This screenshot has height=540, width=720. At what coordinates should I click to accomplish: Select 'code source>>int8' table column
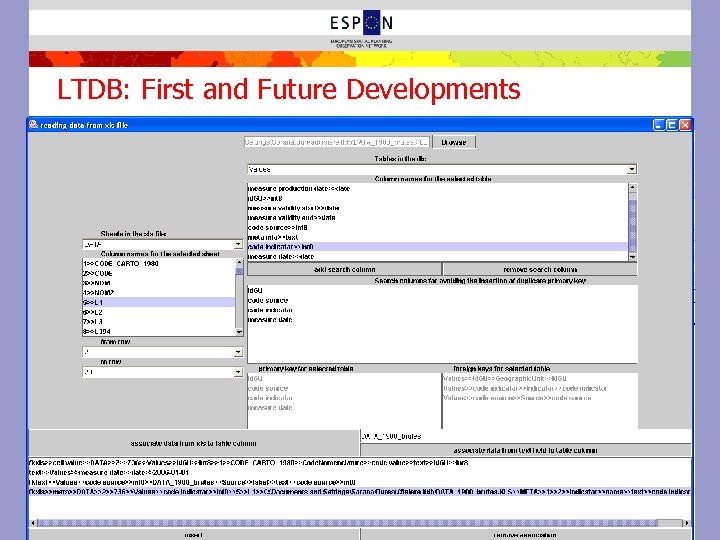pyautogui.click(x=438, y=227)
